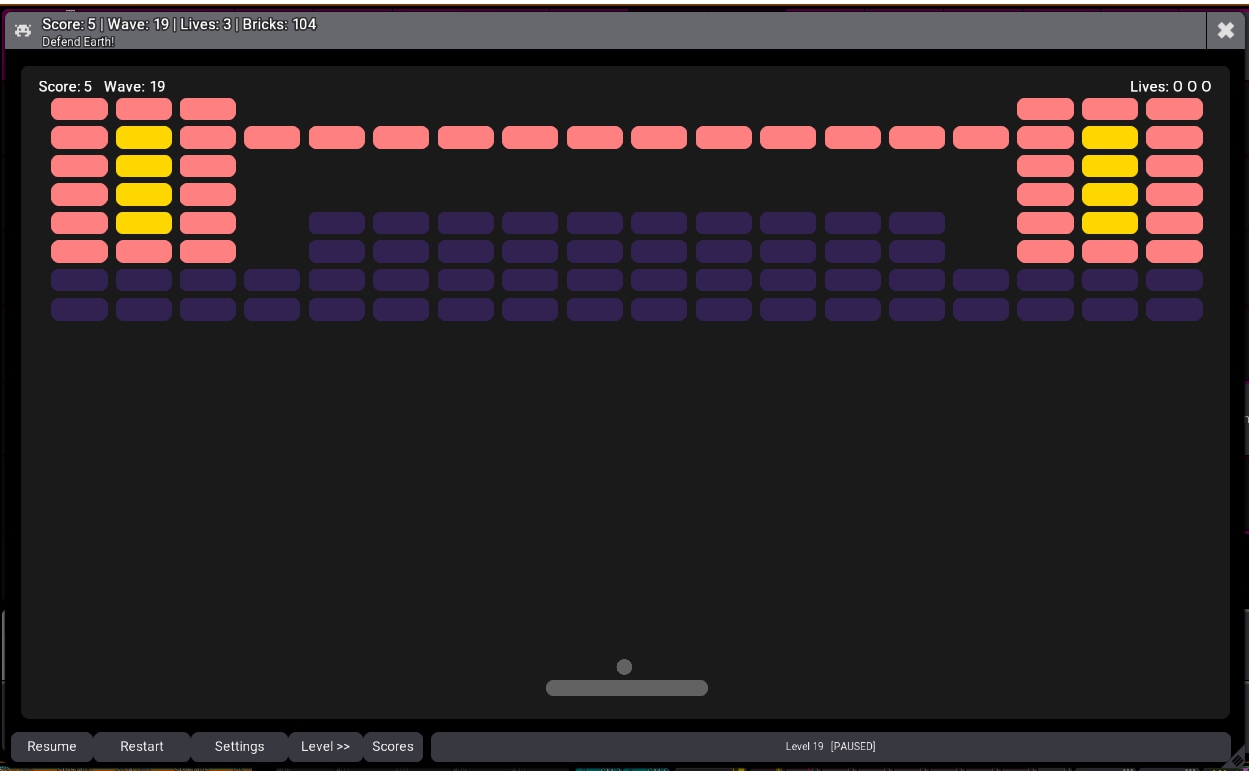Click the resize grip at window corner
This screenshot has width=1249, height=771.
pyautogui.click(x=1237, y=761)
